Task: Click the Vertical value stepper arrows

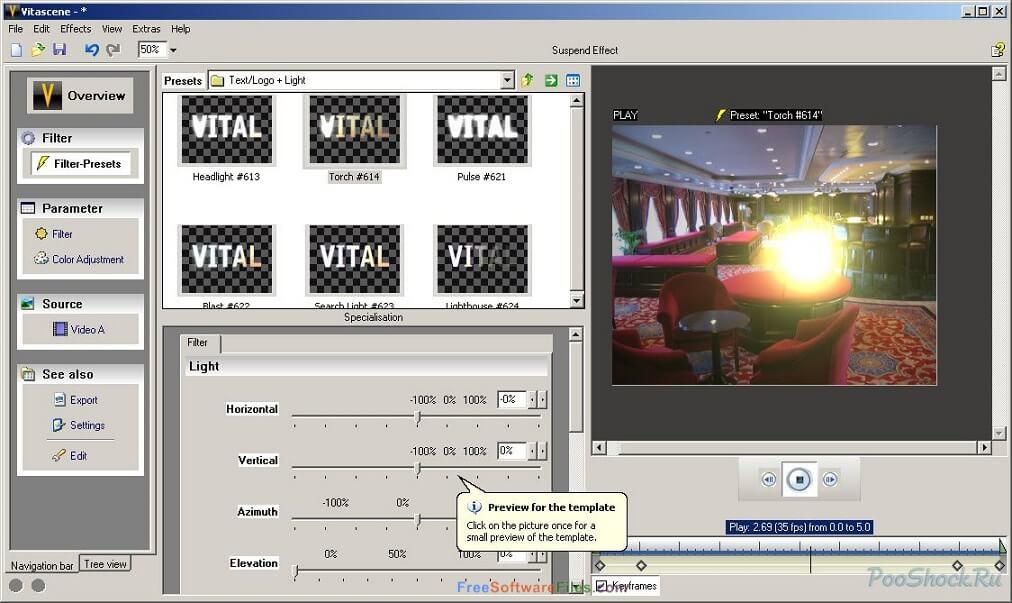Action: pyautogui.click(x=538, y=451)
